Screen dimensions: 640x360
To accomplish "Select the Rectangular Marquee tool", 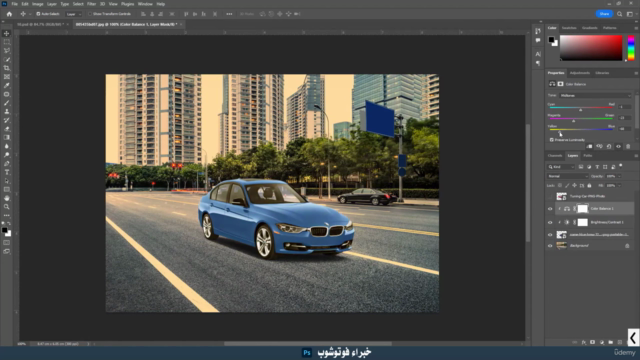I will (x=7, y=42).
